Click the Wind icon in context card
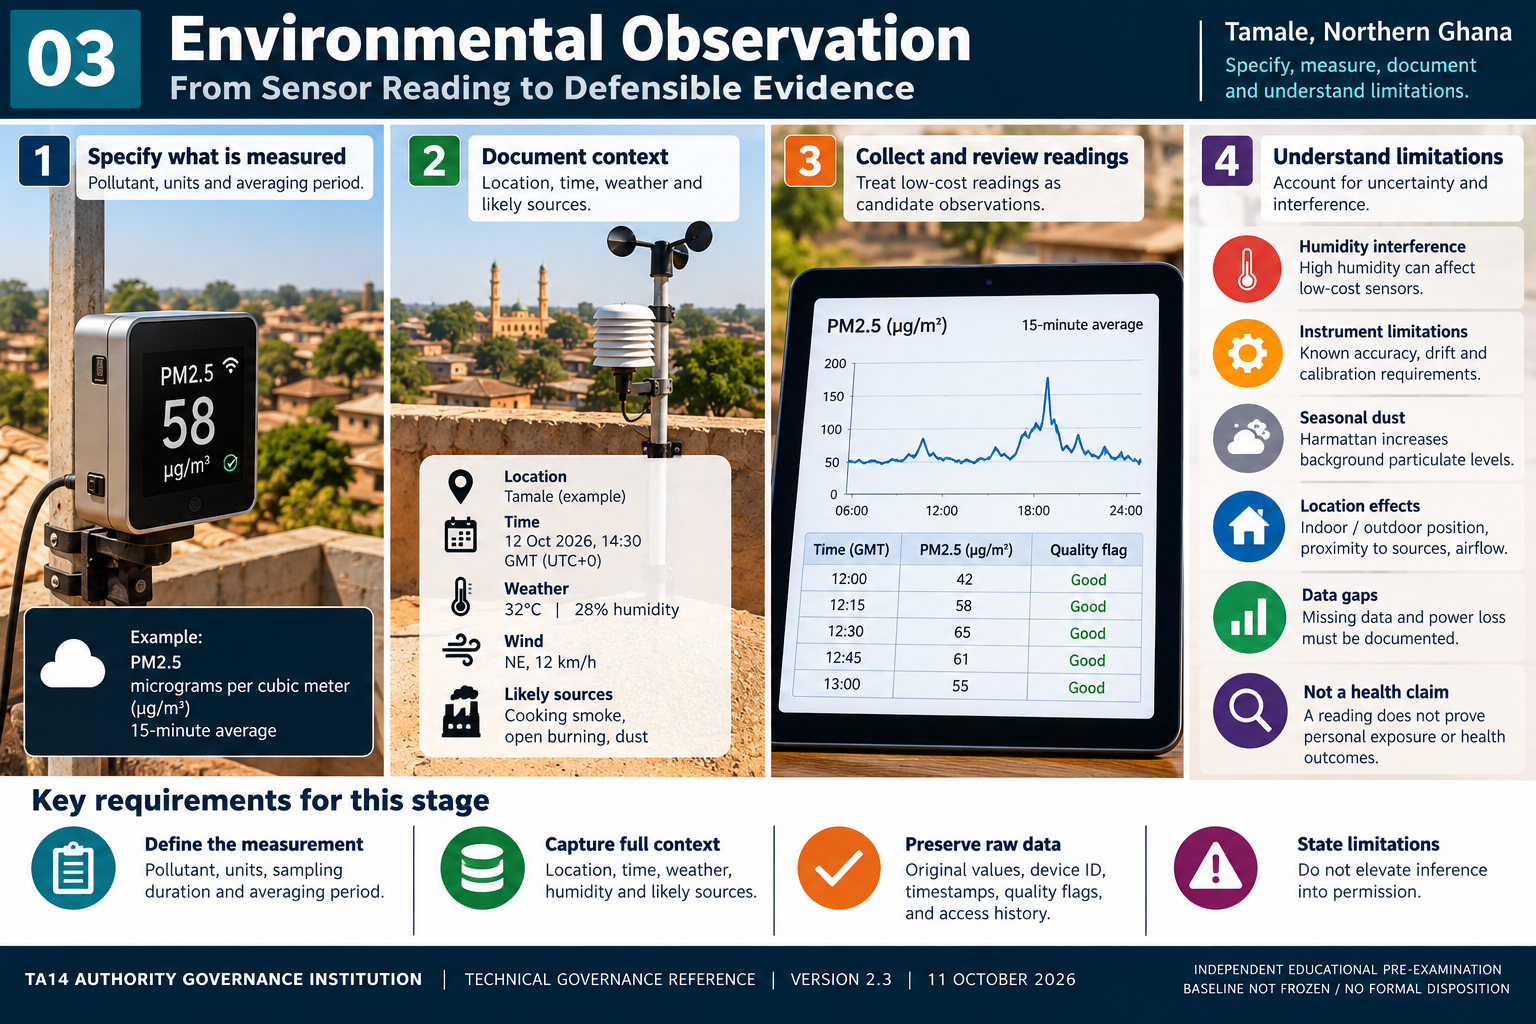1536x1024 pixels. pyautogui.click(x=461, y=650)
